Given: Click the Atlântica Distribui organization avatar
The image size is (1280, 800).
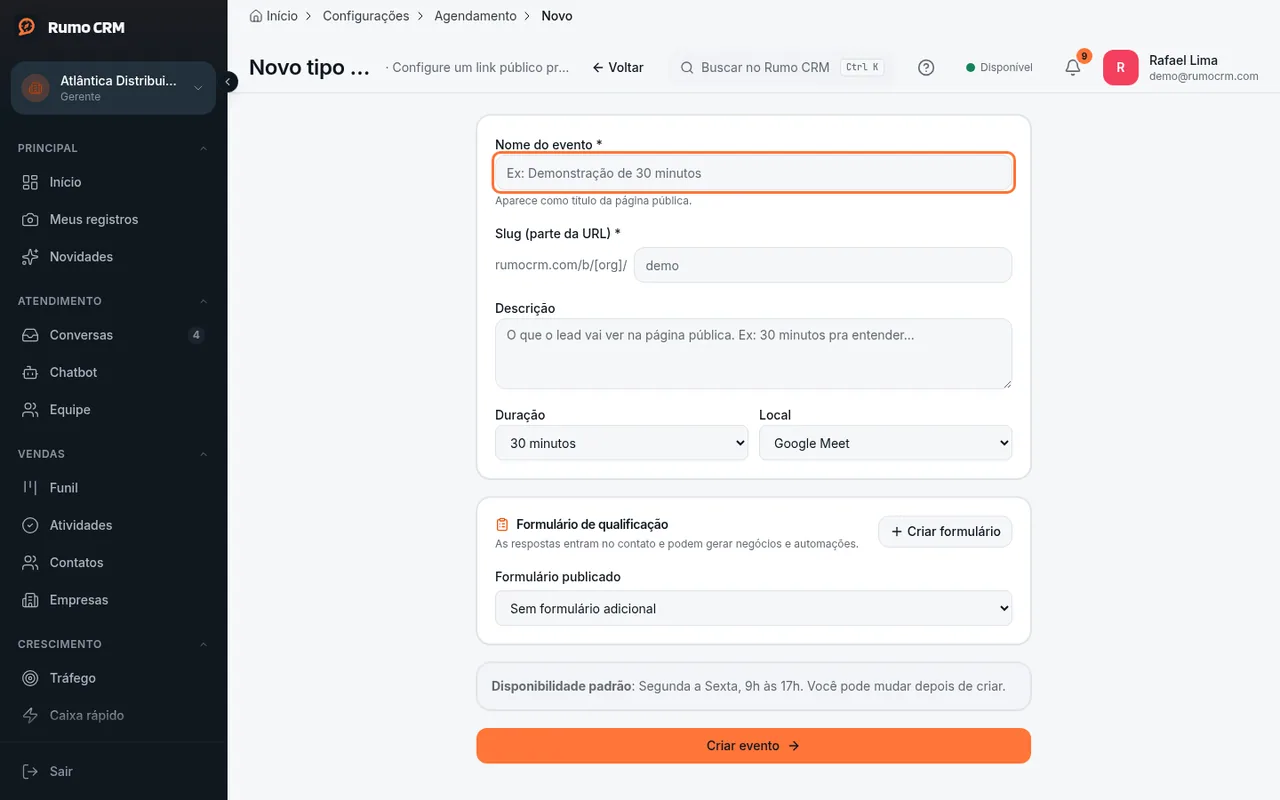Looking at the screenshot, I should point(36,88).
